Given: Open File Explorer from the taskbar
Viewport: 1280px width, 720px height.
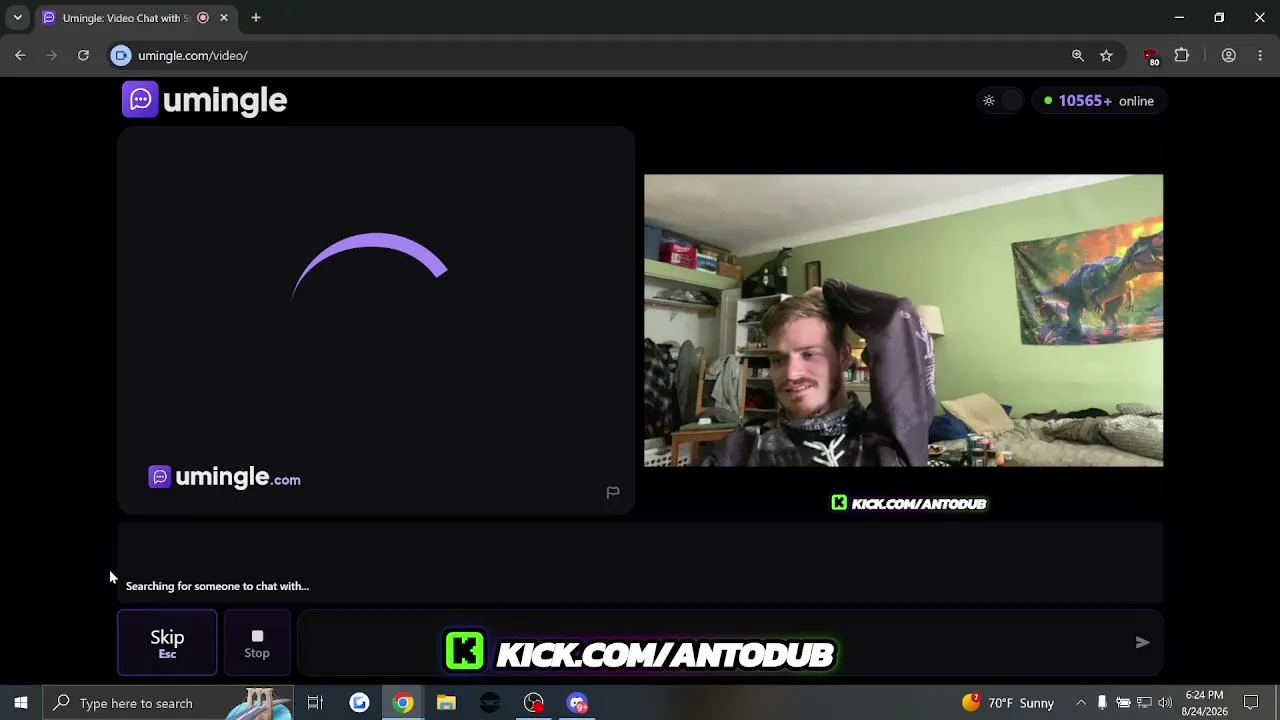Looking at the screenshot, I should click(446, 703).
